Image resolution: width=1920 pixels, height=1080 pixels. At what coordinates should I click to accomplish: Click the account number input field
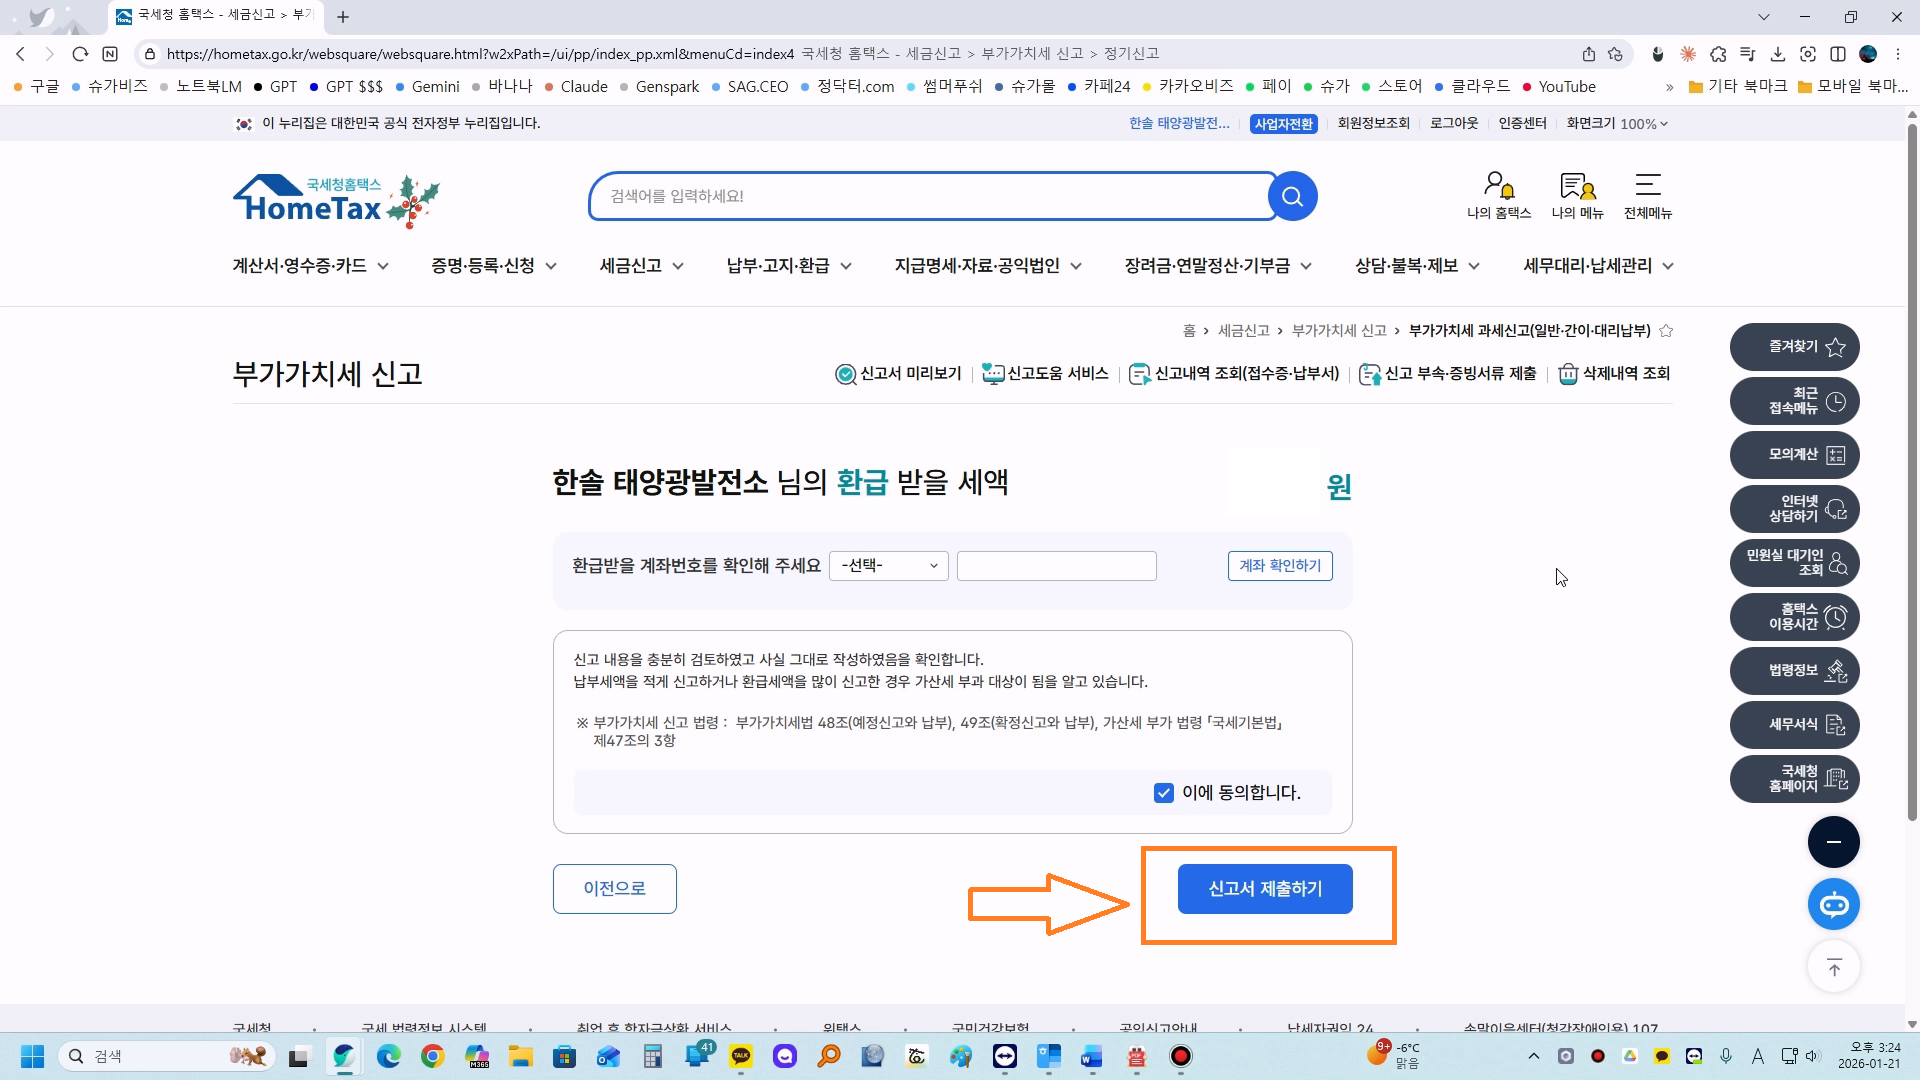(1056, 566)
